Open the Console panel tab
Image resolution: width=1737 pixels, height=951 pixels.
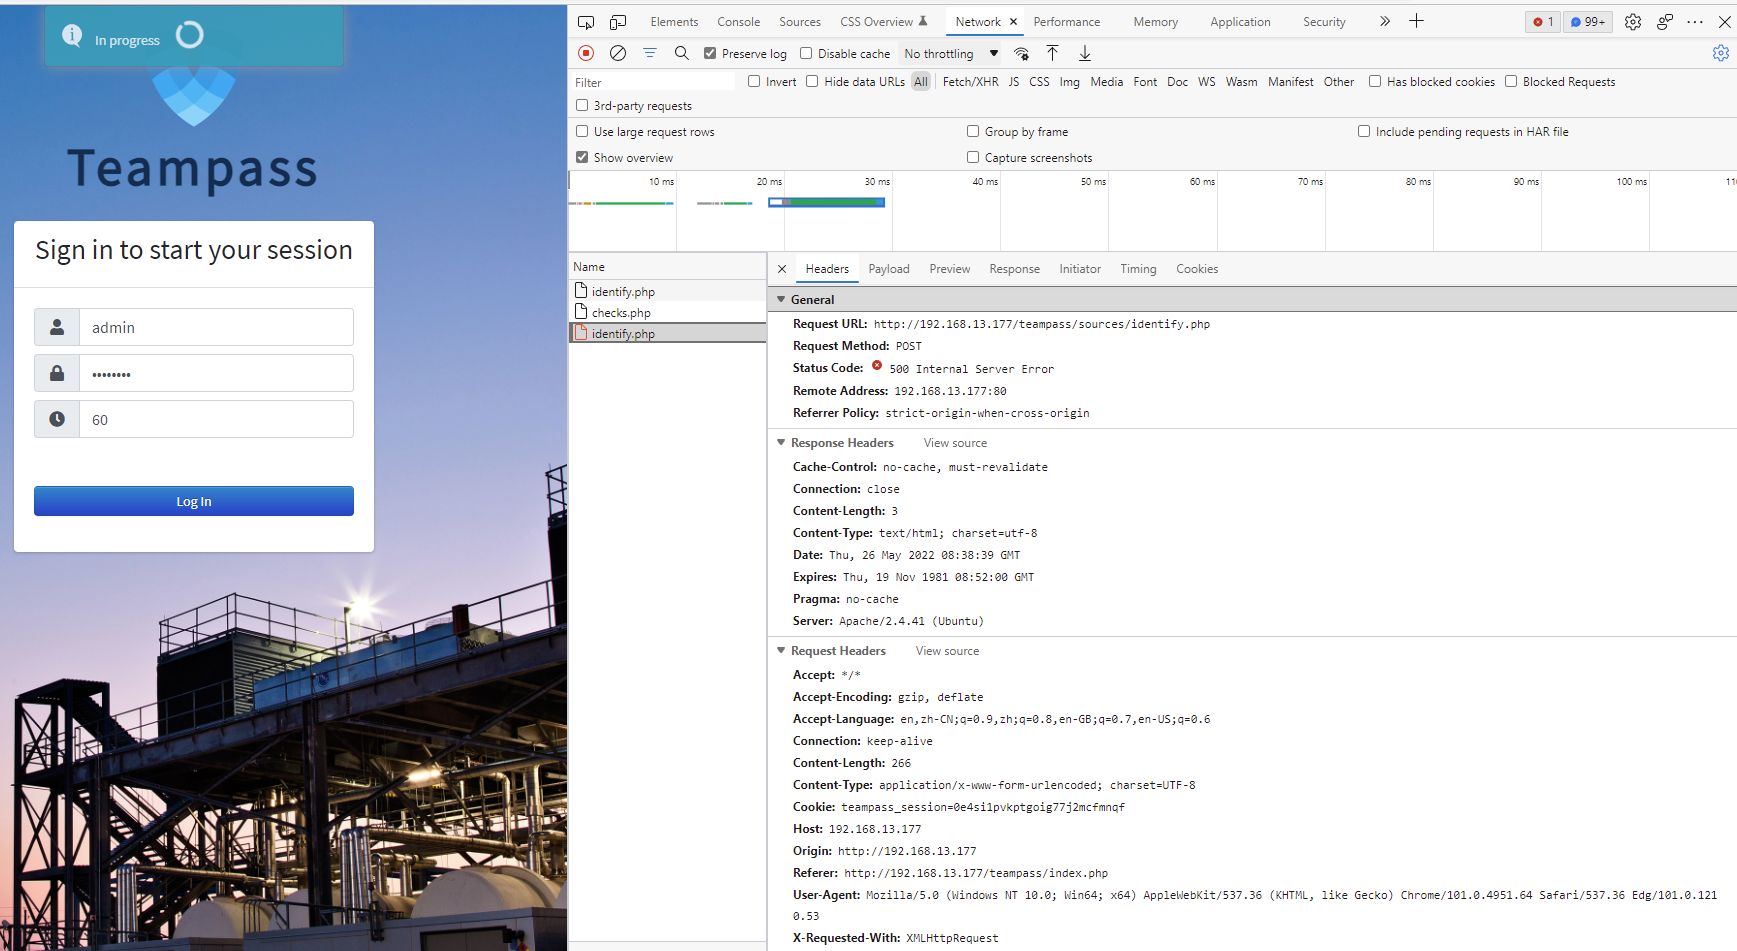point(738,21)
